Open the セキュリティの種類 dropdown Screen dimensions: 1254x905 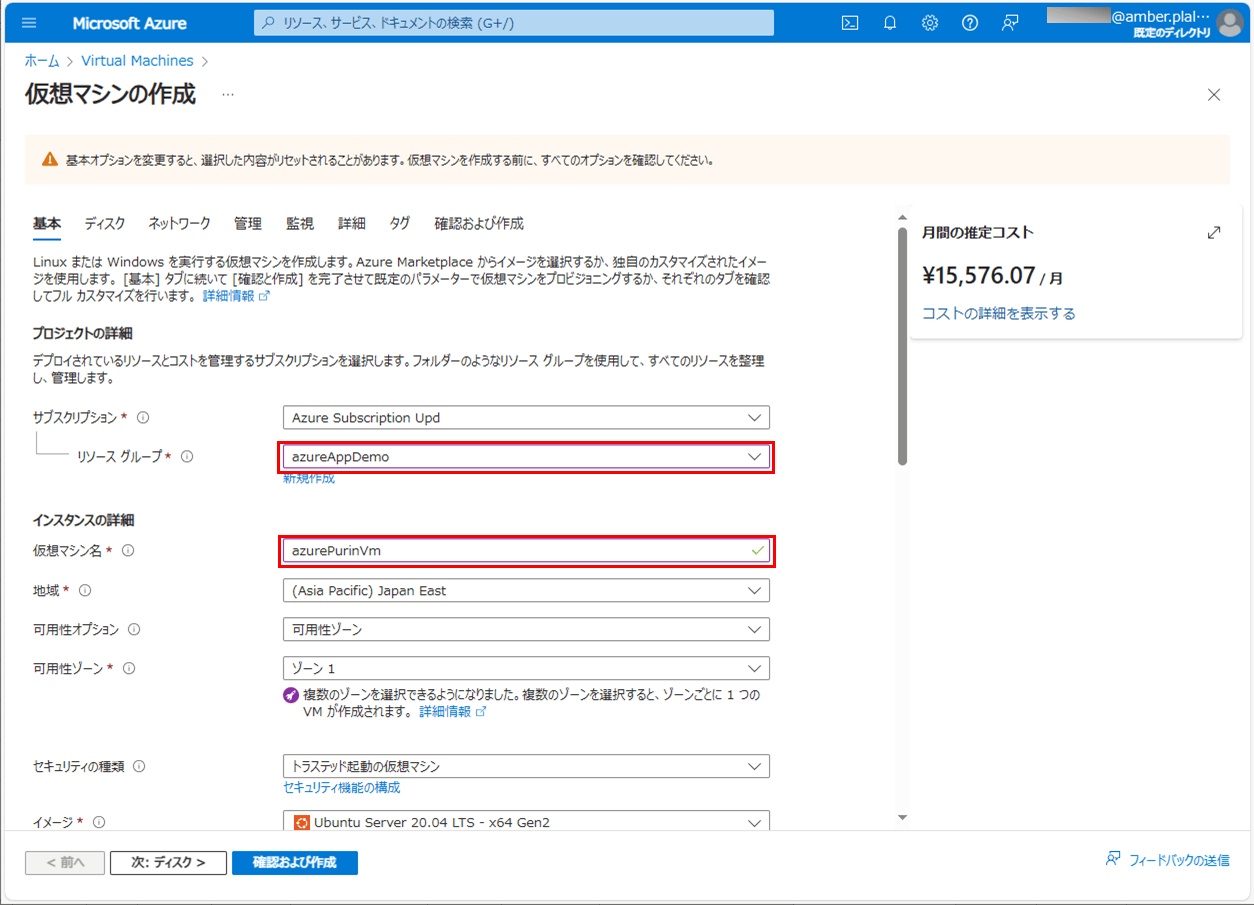coord(526,766)
